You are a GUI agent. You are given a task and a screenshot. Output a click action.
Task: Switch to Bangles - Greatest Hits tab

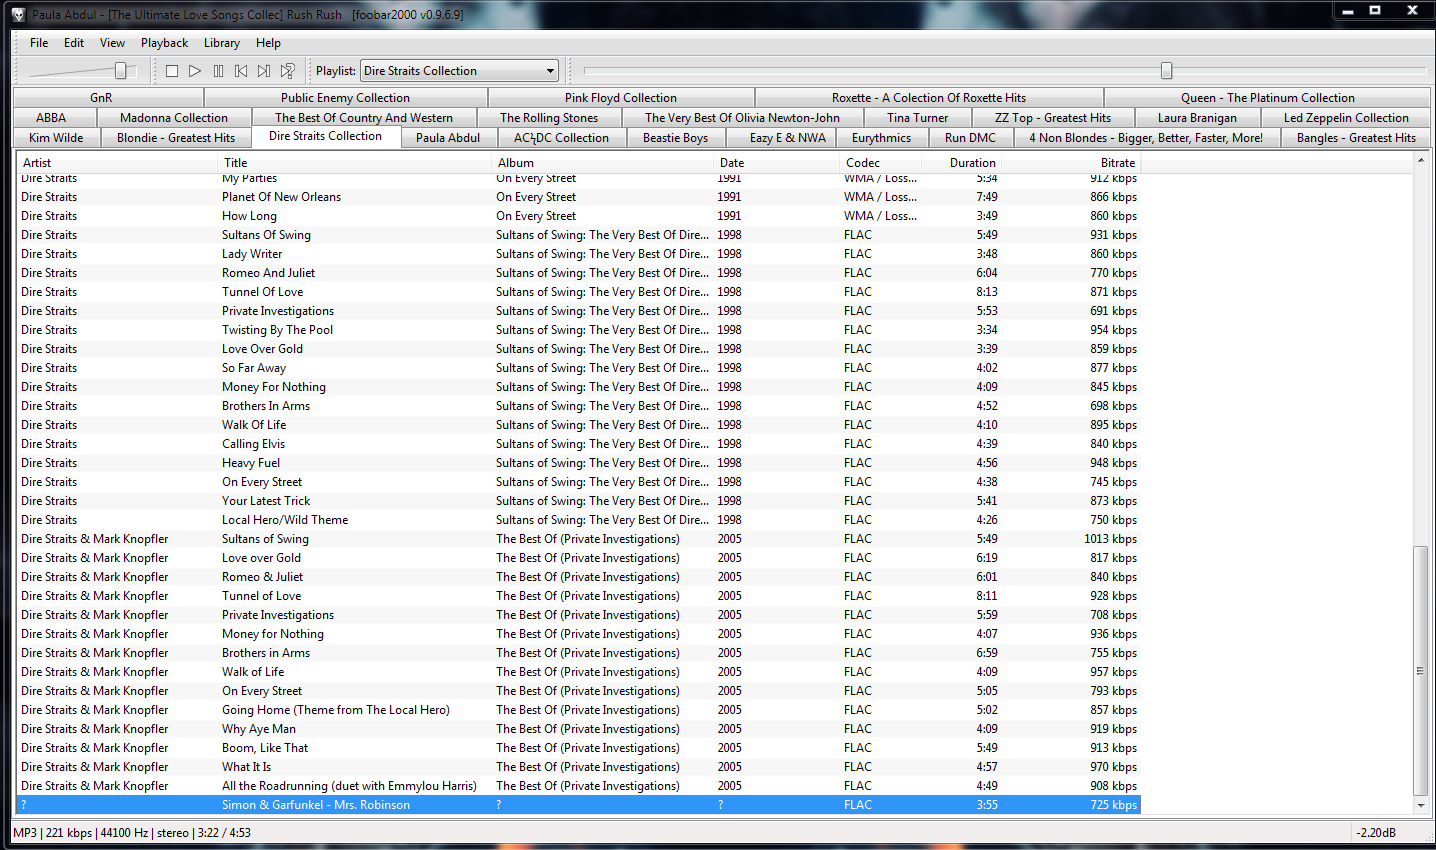(1356, 138)
